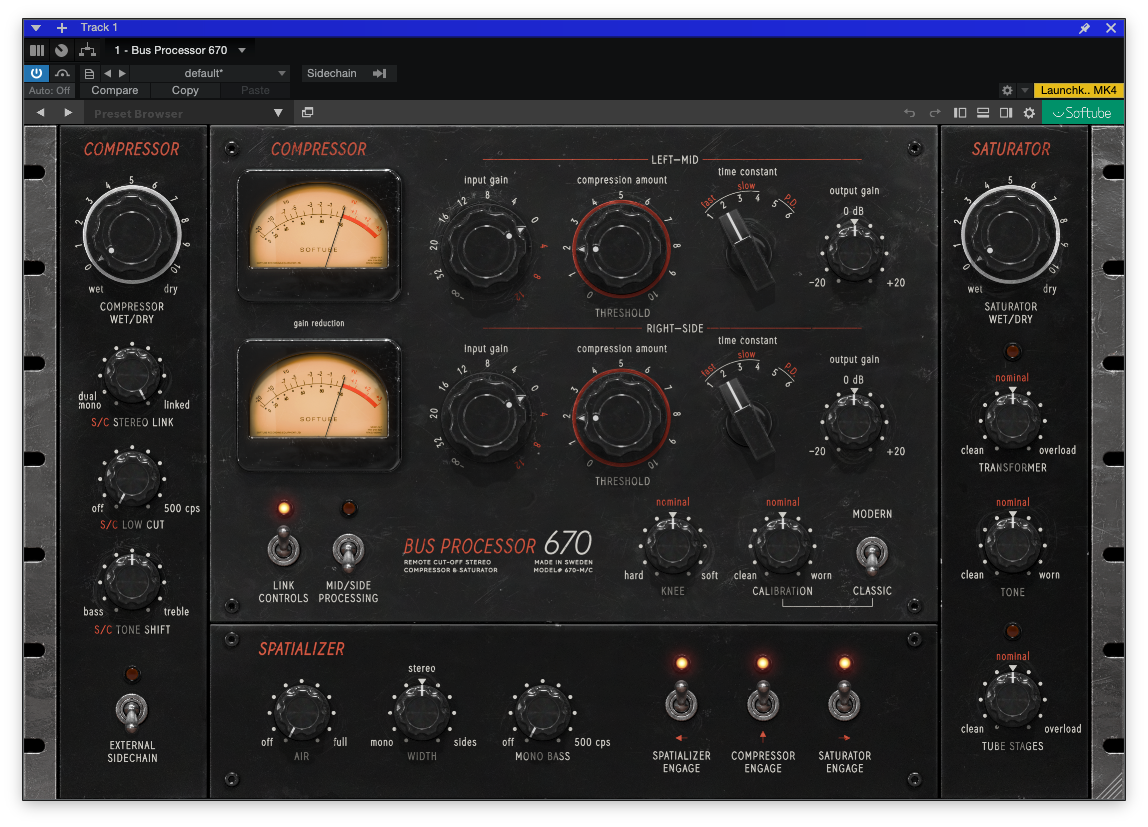The height and width of the screenshot is (827, 1148).
Task: Open the Softube plugin settings gear
Action: [1029, 113]
